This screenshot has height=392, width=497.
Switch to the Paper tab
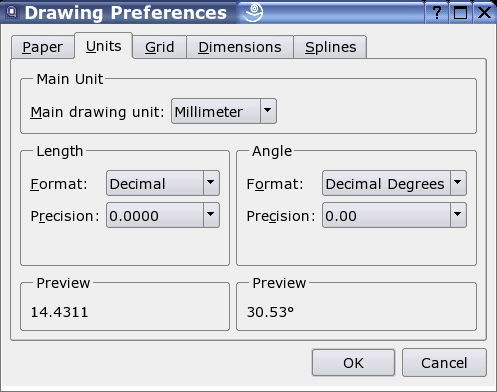pos(42,47)
